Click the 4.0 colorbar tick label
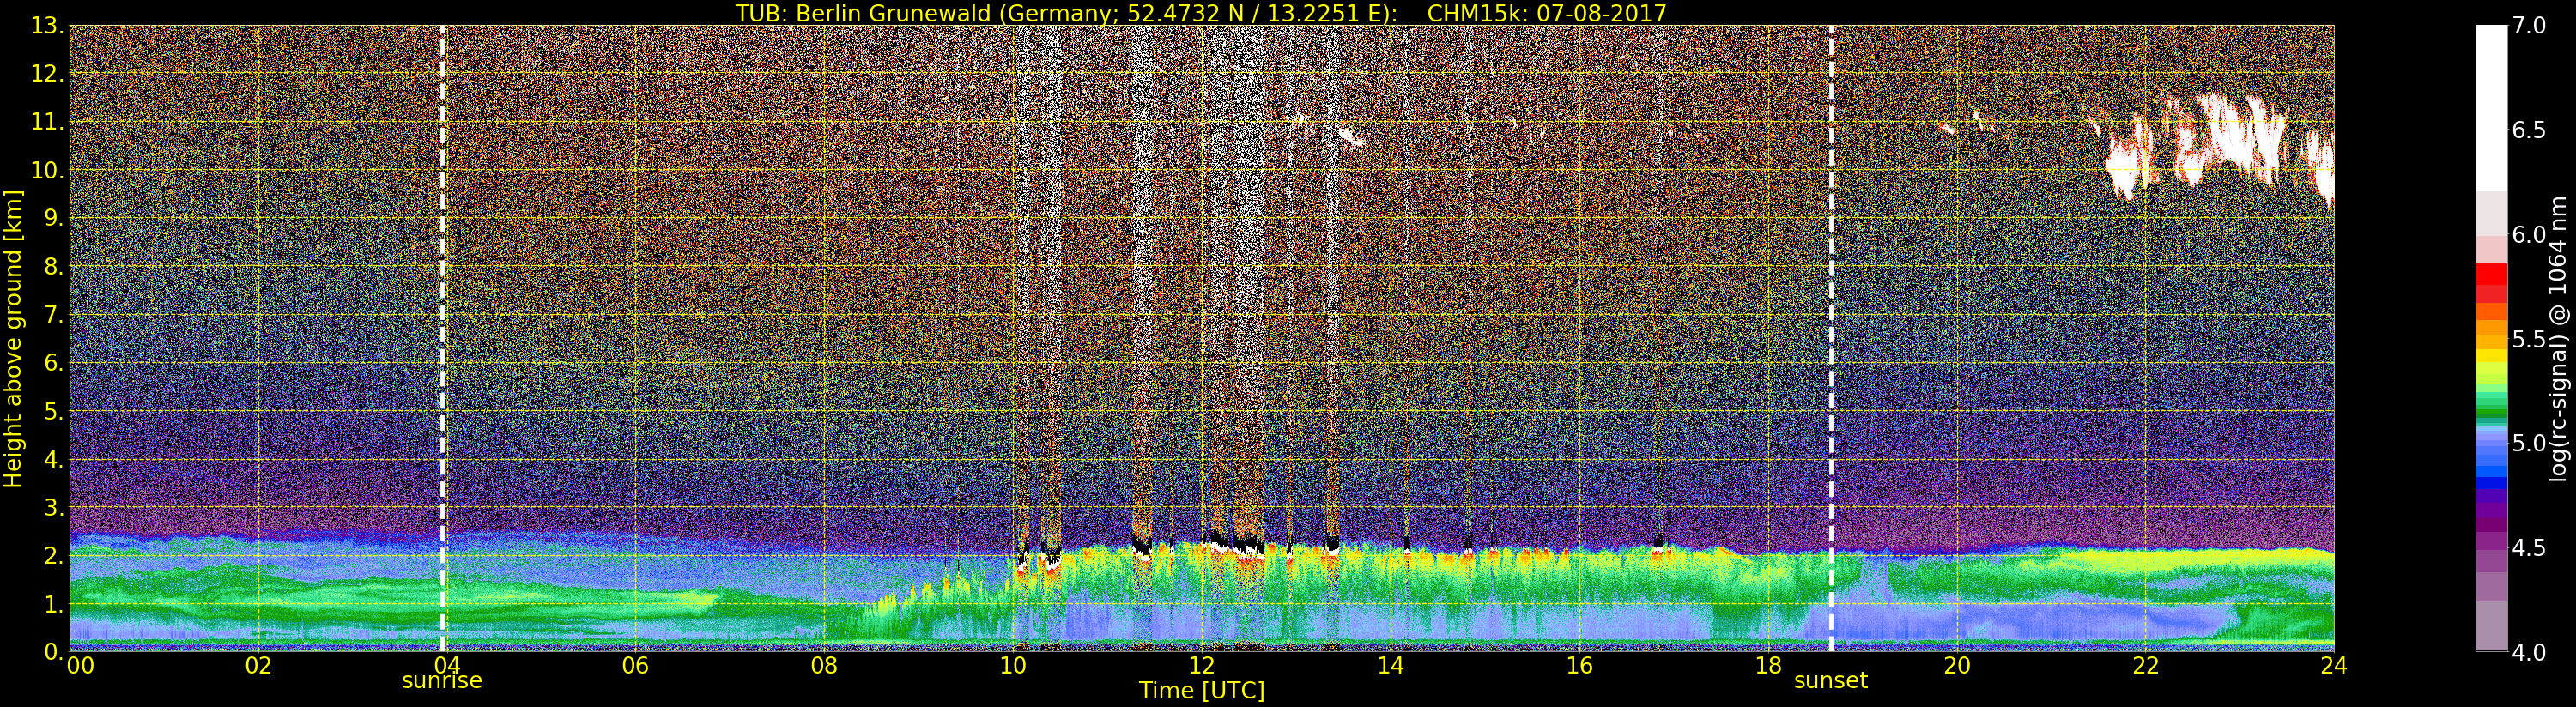 2529,653
